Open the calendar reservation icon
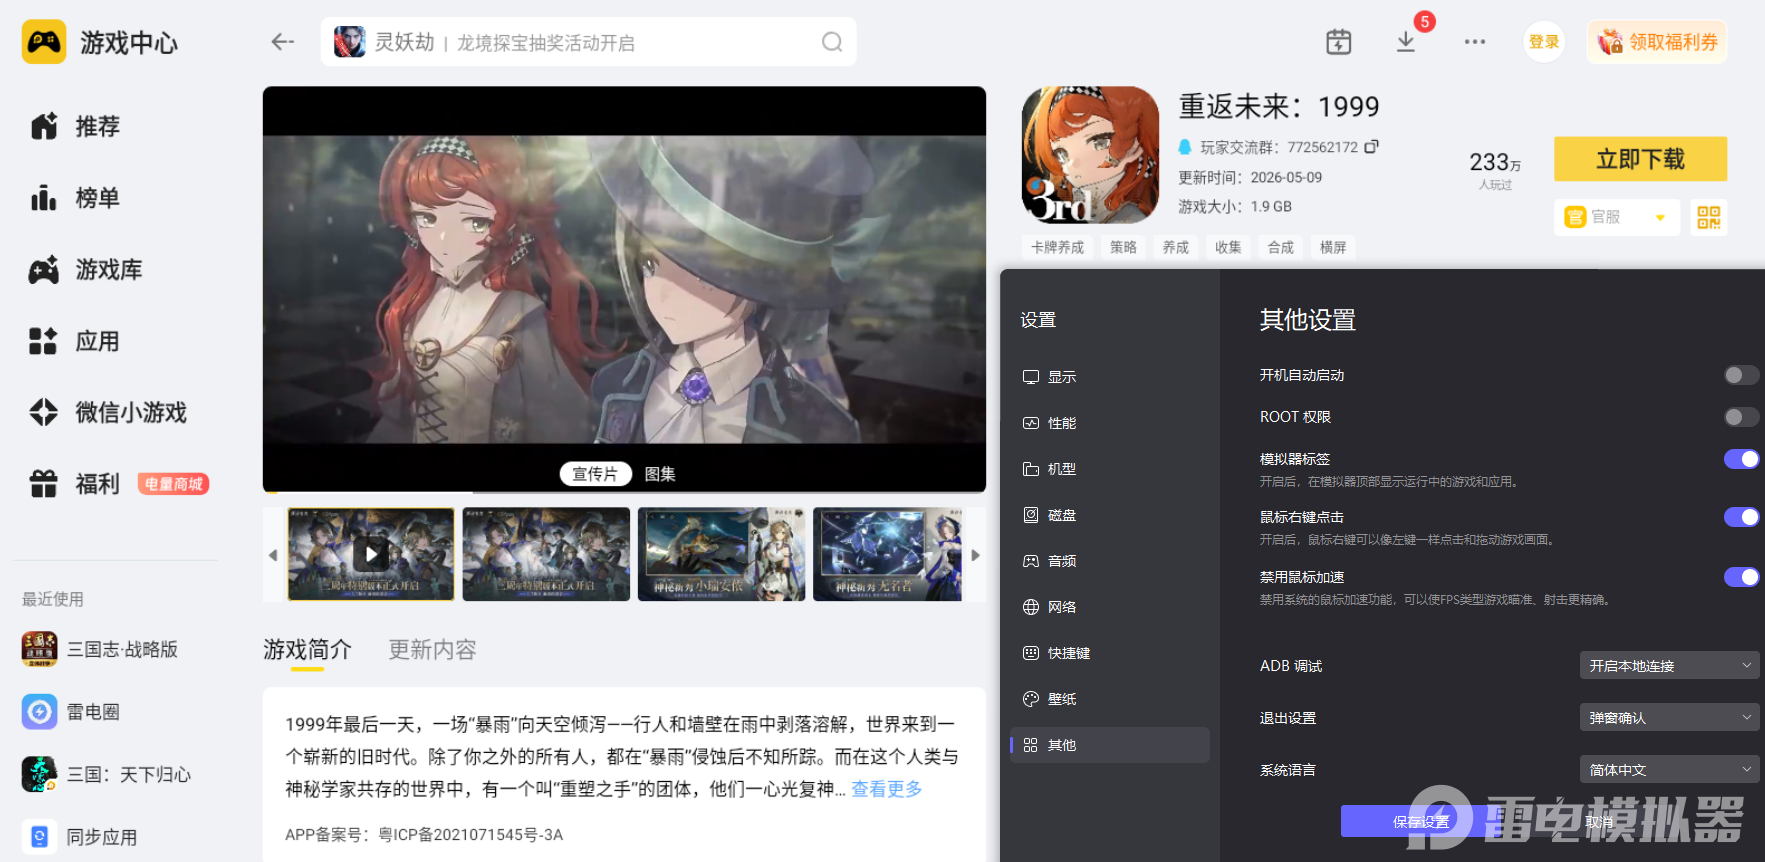 pyautogui.click(x=1338, y=42)
